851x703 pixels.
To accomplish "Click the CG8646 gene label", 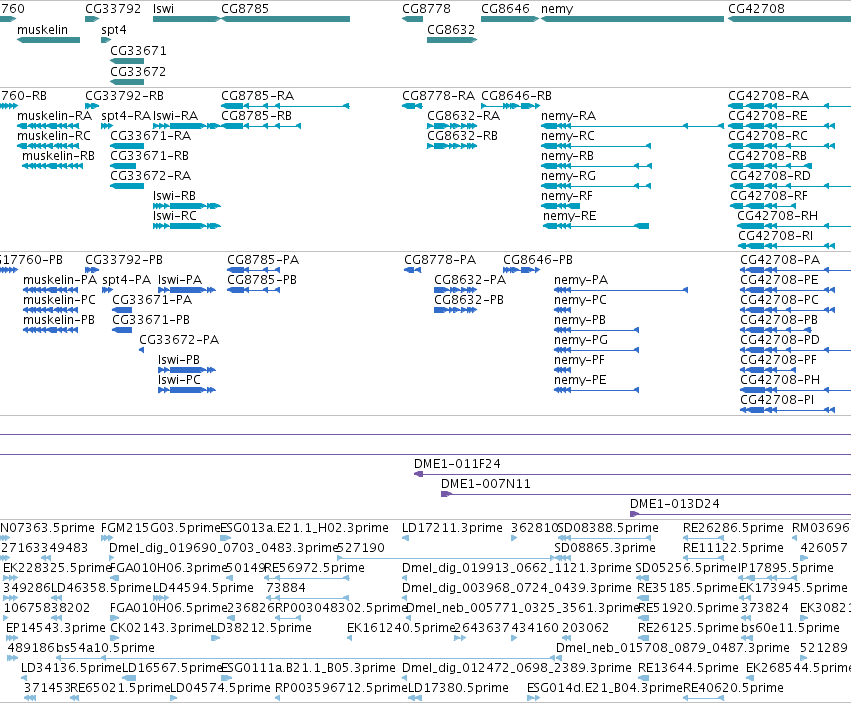I will (505, 9).
